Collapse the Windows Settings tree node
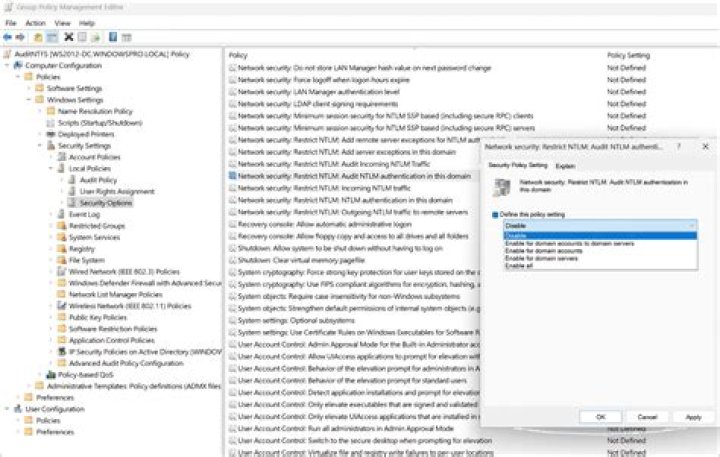This screenshot has height=457, width=720. point(28,100)
